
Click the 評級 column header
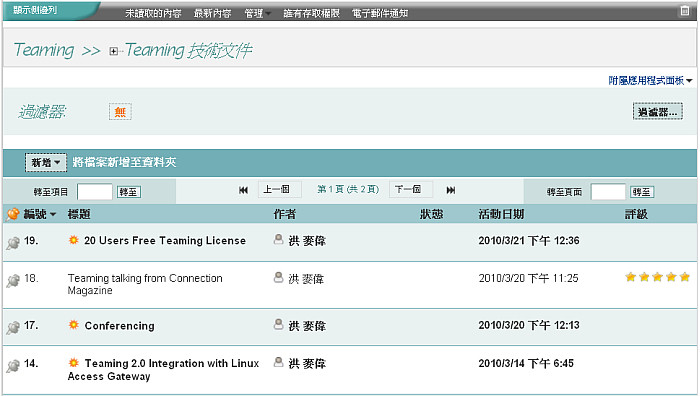636,214
